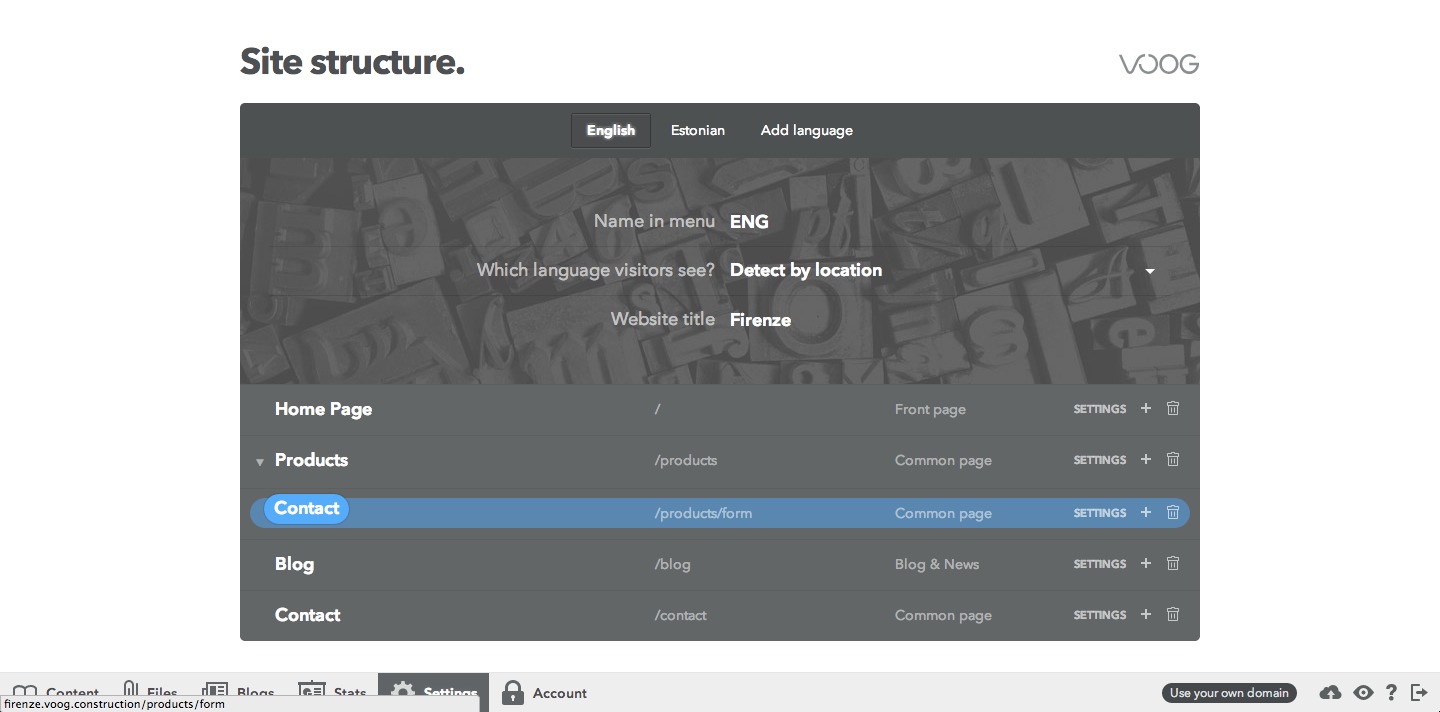Viewport: 1440px width, 712px height.
Task: Open the Stats toolbar item
Action: click(333, 692)
